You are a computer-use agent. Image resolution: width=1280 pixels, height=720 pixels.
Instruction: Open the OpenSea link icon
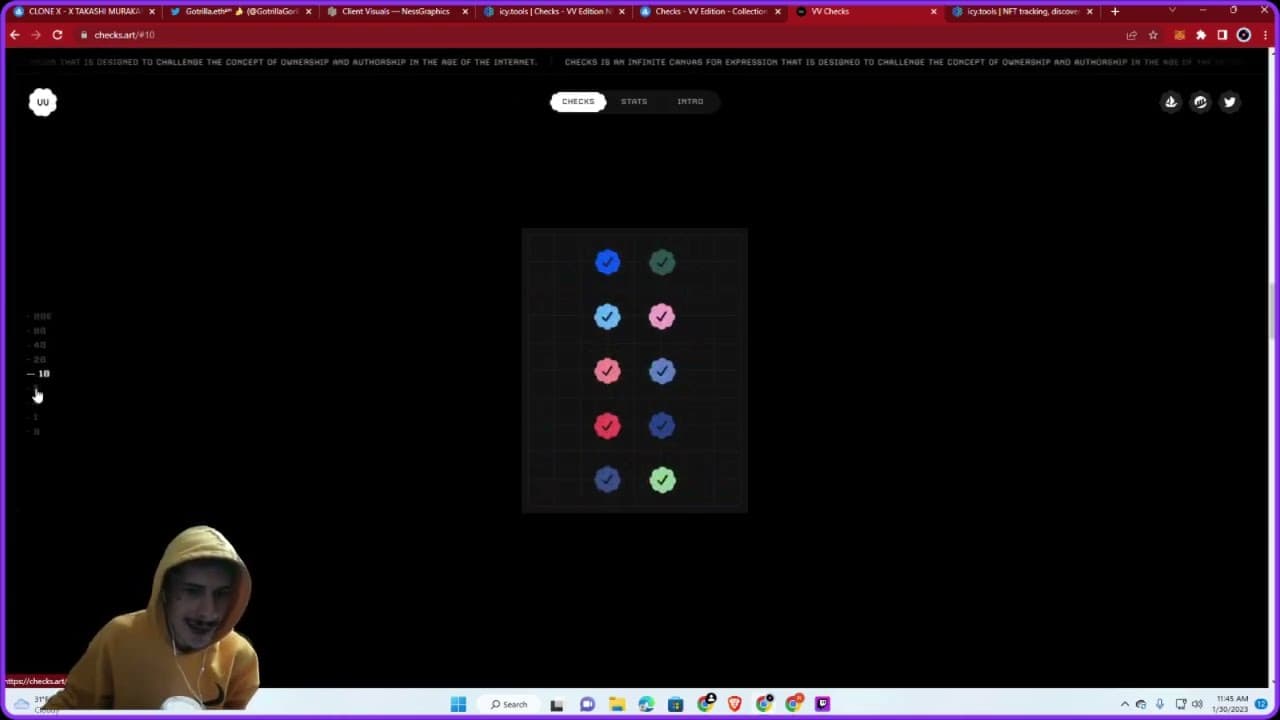[1171, 101]
